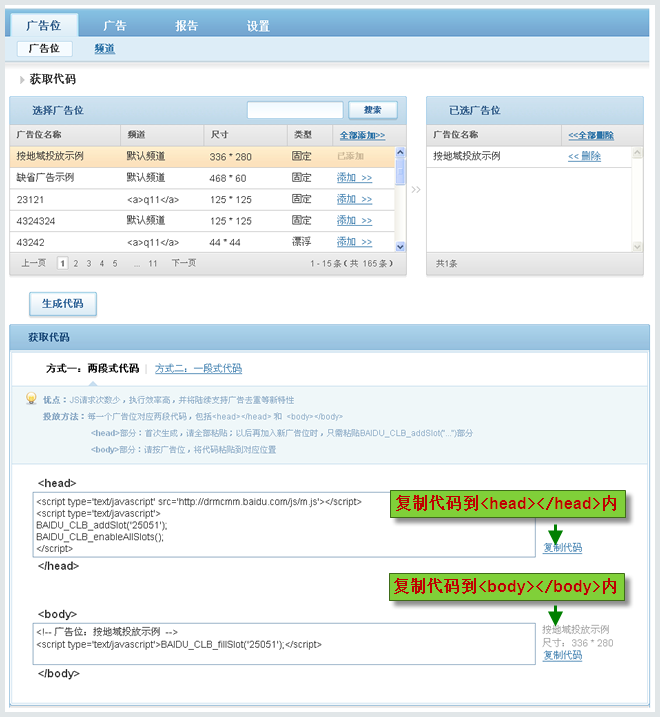Click the 漂浮 type cell
Screen dimensions: 660x717
[302, 241]
